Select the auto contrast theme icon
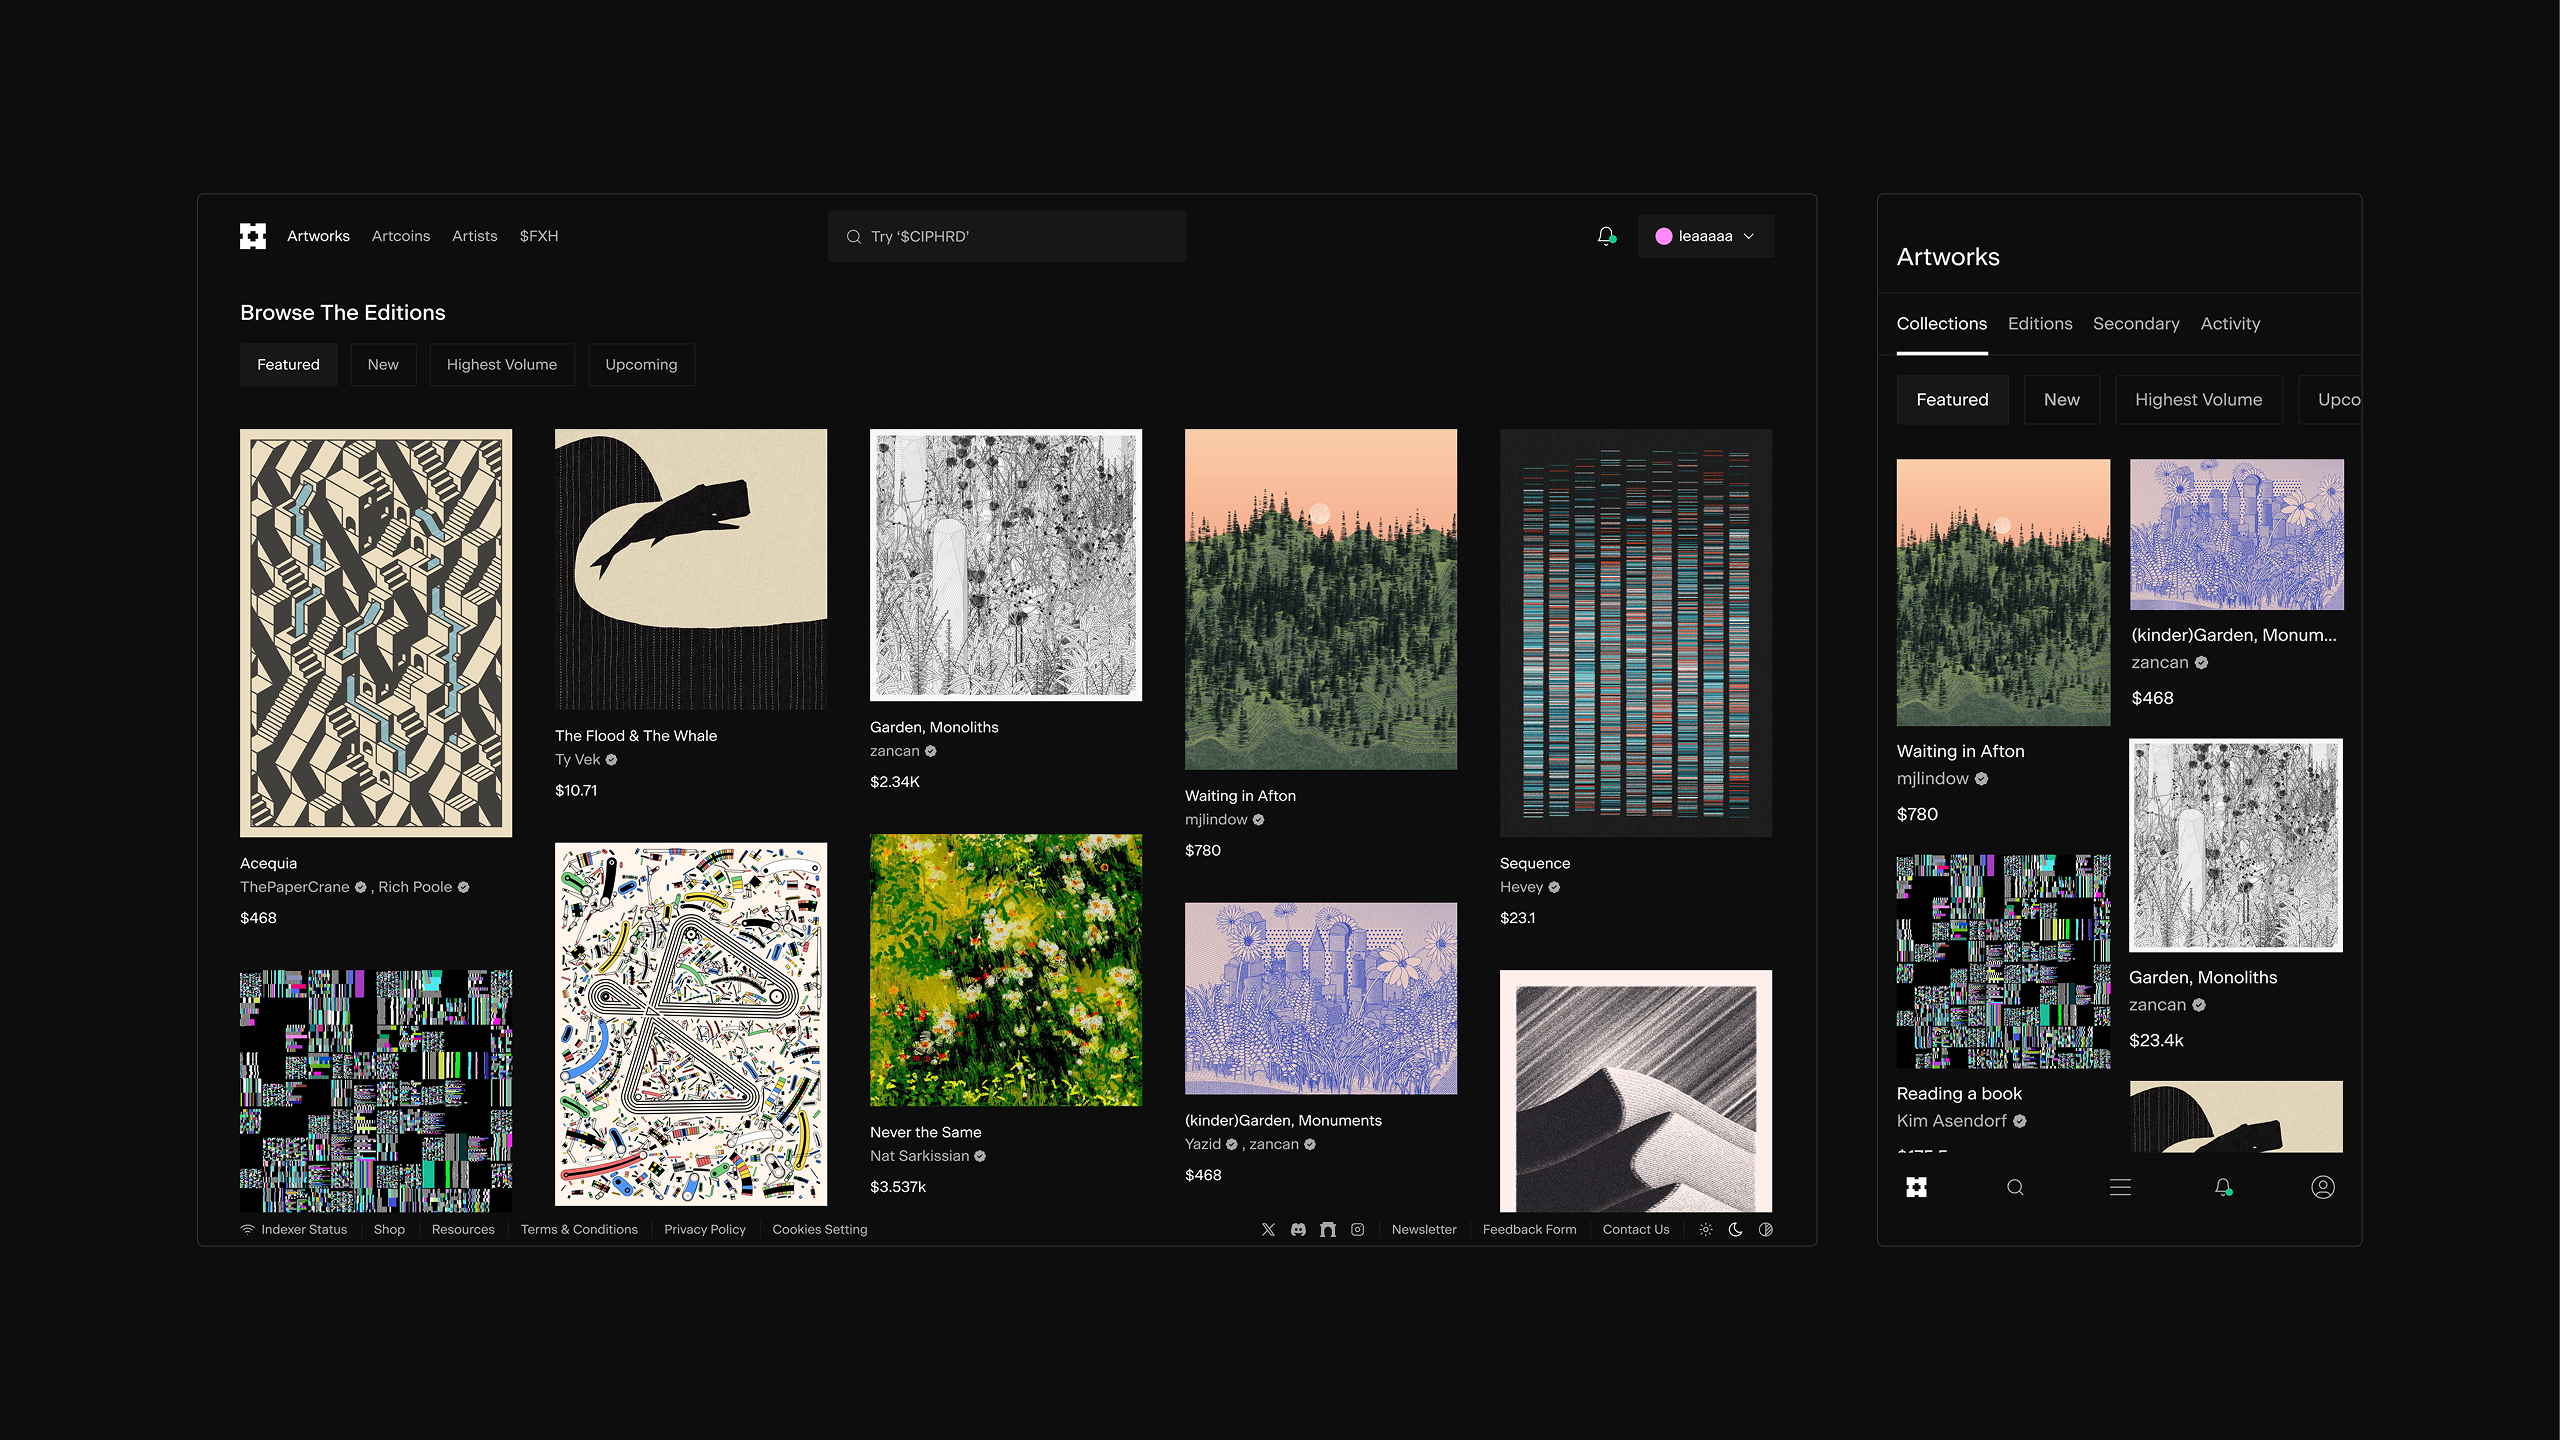This screenshot has width=2560, height=1440. (1766, 1229)
